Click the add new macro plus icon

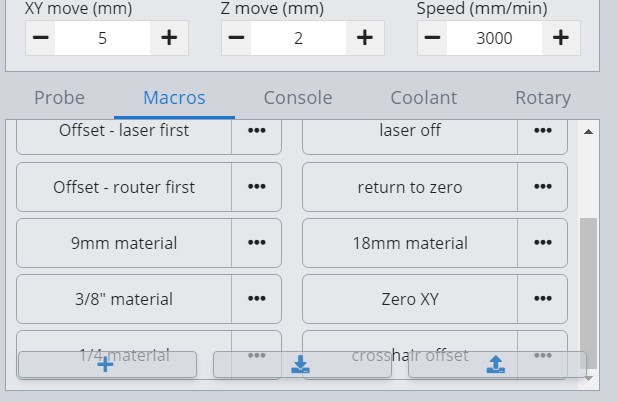[105, 365]
